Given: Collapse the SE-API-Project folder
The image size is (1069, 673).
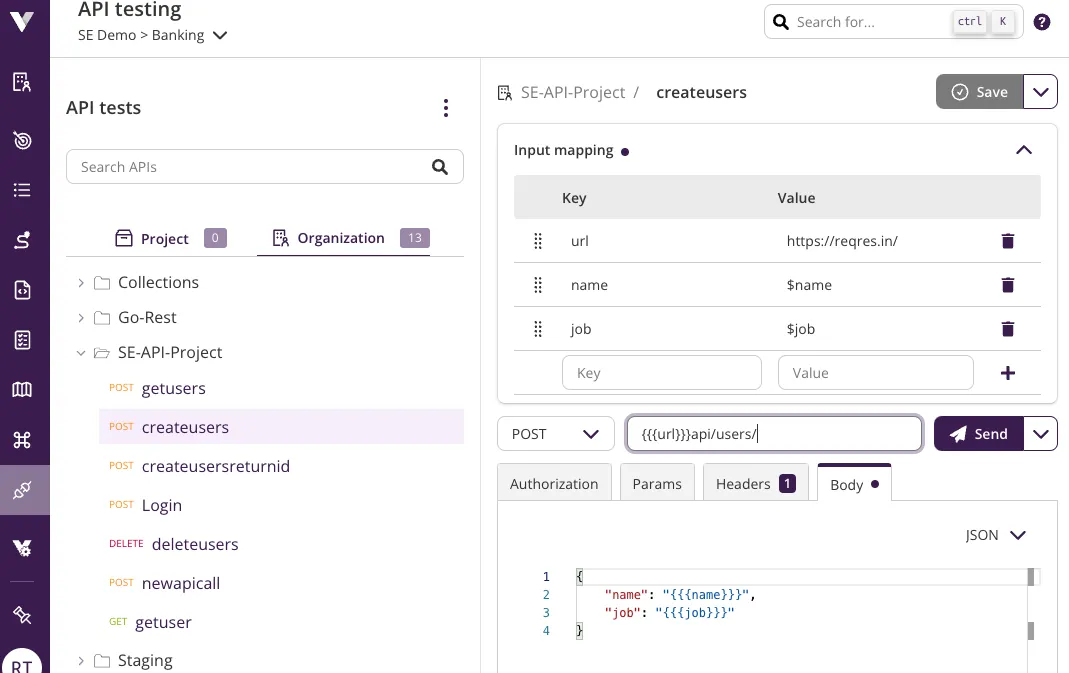Looking at the screenshot, I should point(81,353).
